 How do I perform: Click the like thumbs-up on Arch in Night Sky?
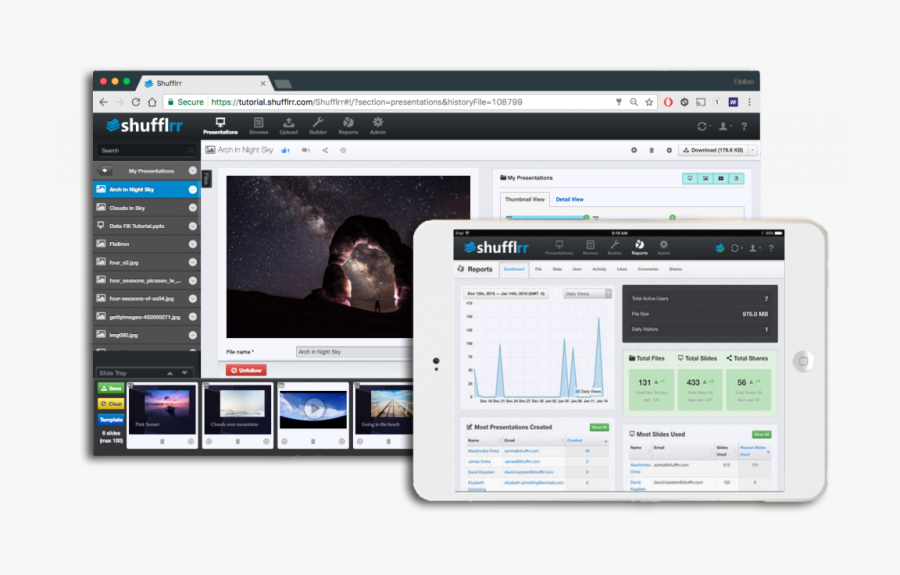point(285,150)
